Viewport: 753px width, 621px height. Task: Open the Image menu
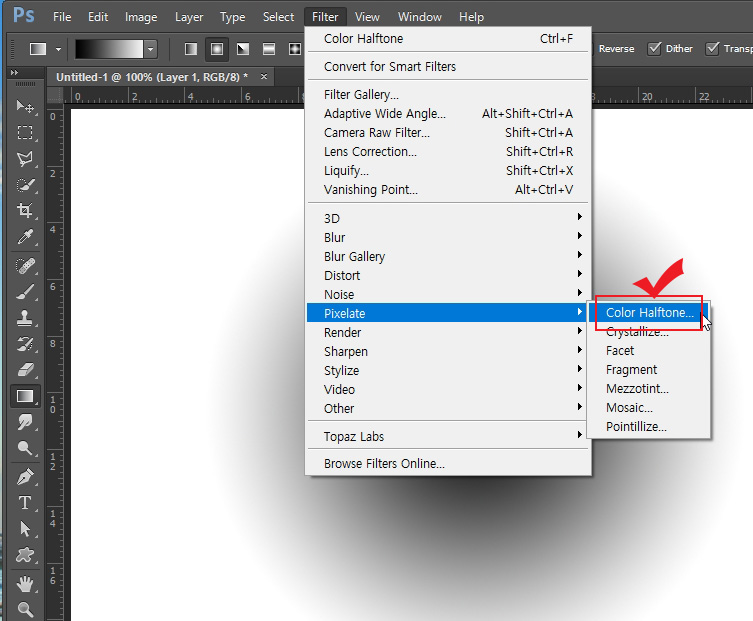click(141, 17)
